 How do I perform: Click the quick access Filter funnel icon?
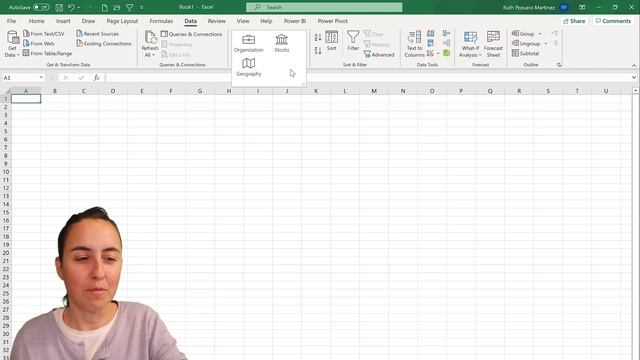click(129, 7)
